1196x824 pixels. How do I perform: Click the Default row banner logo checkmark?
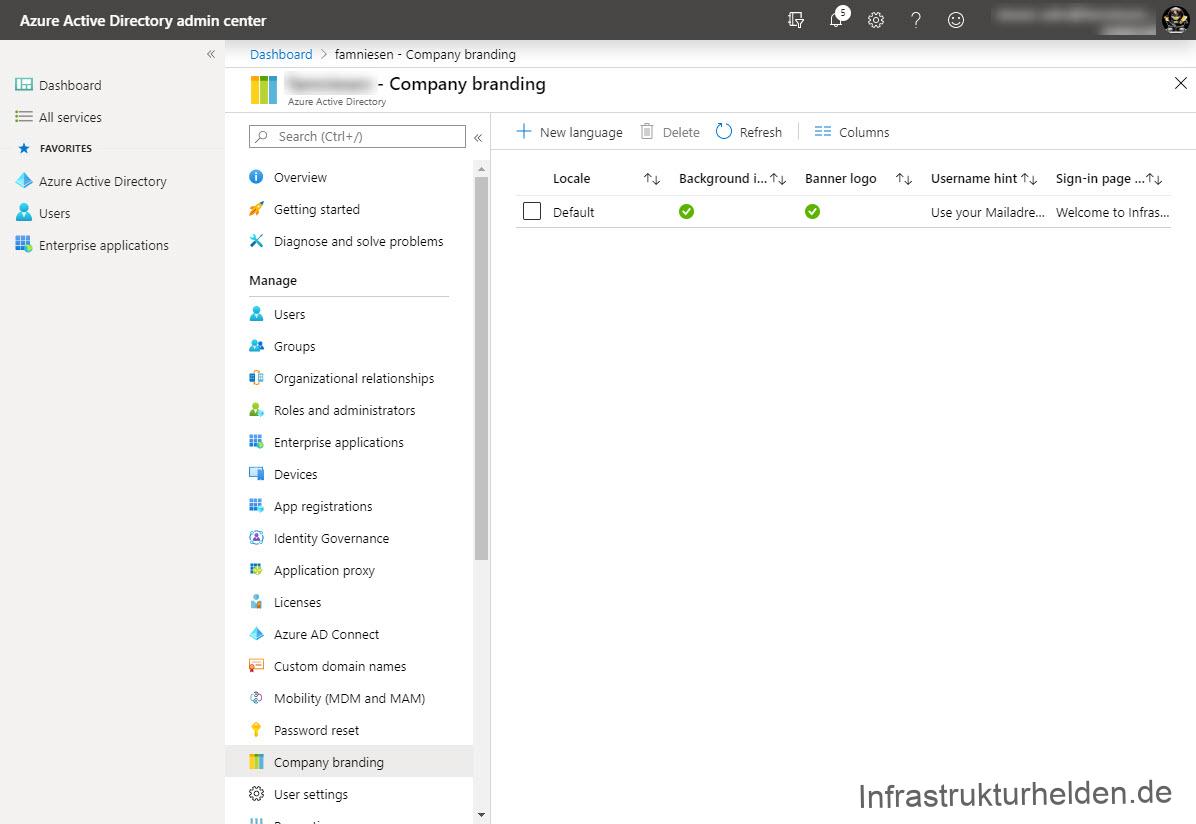(x=812, y=211)
